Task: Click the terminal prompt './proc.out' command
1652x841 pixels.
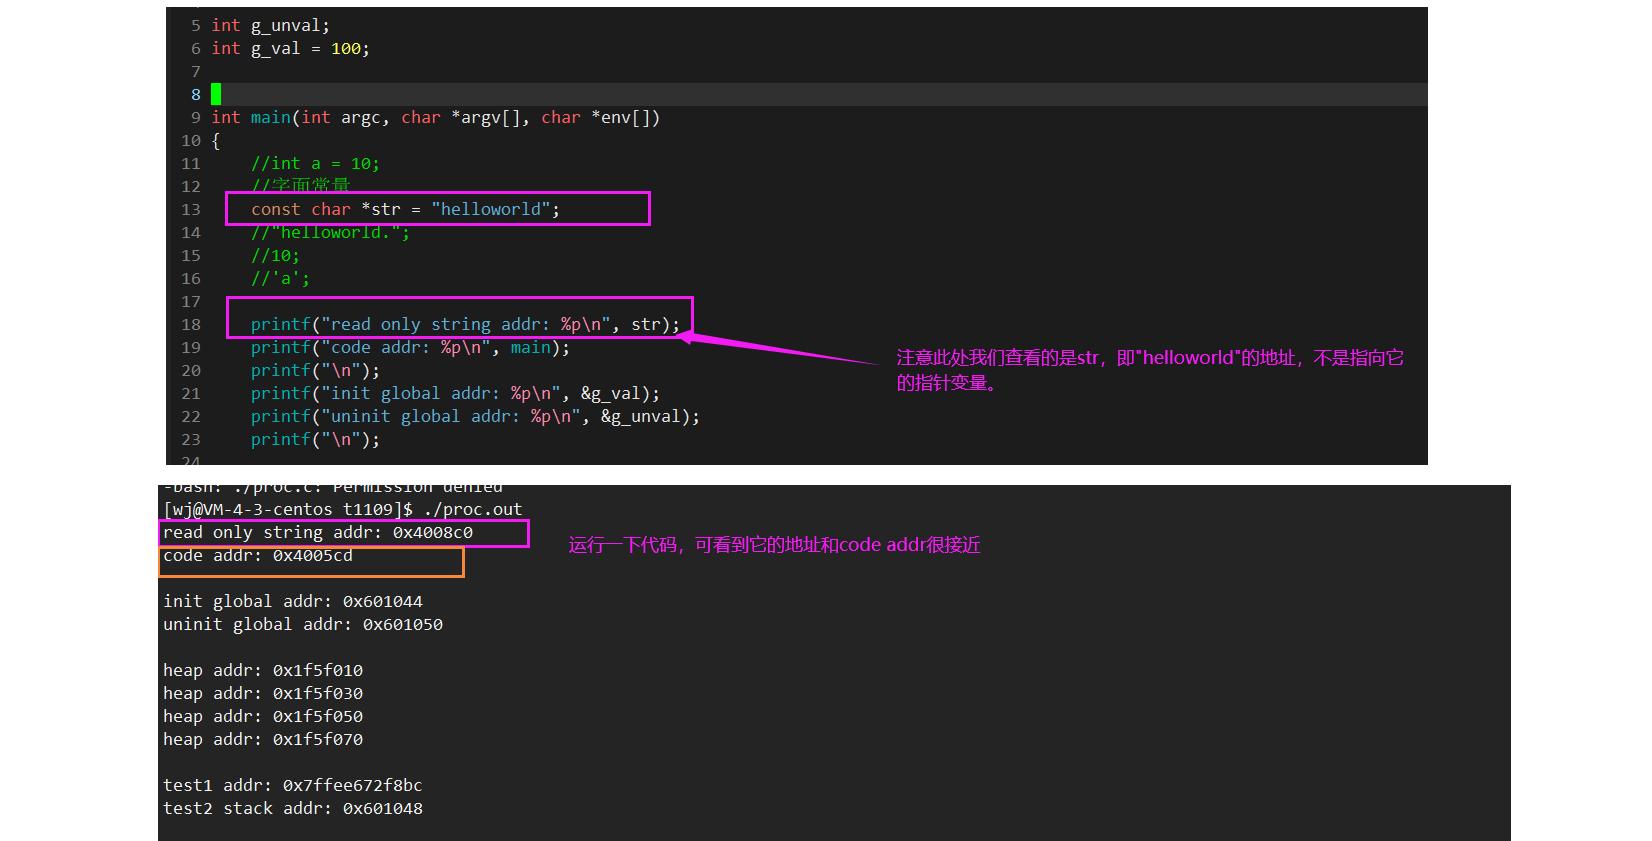Action: (x=473, y=510)
